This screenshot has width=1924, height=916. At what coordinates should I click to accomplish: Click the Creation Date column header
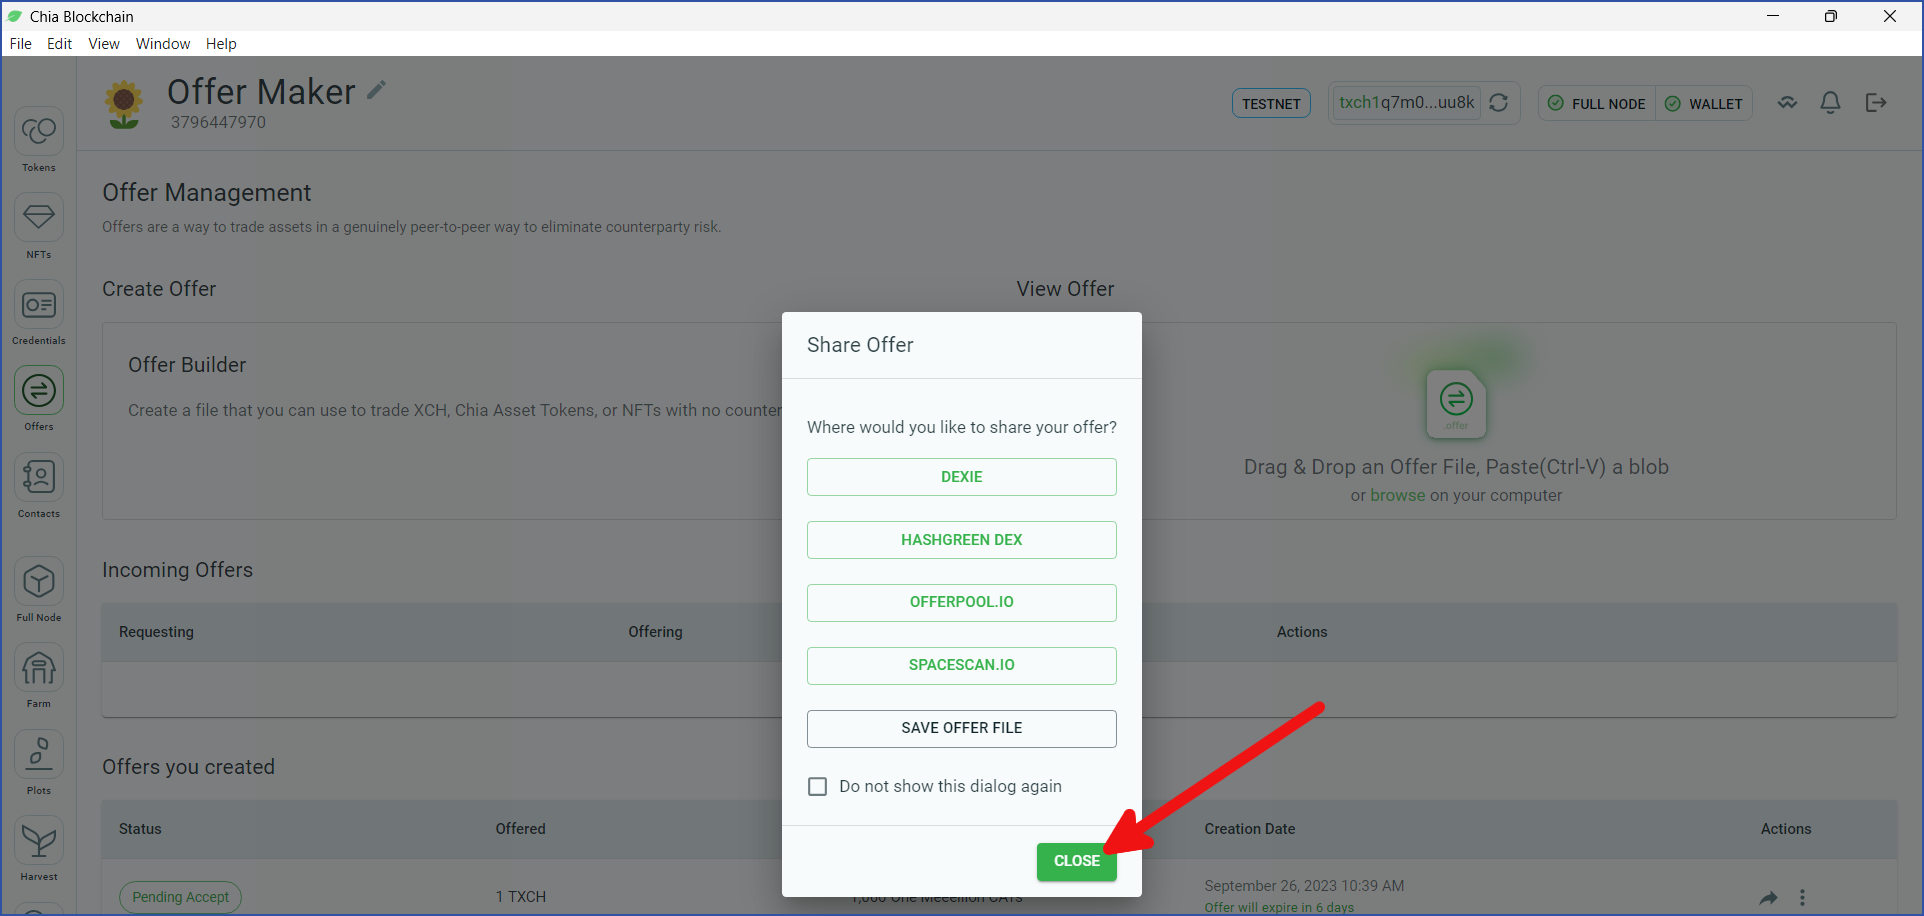1250,829
